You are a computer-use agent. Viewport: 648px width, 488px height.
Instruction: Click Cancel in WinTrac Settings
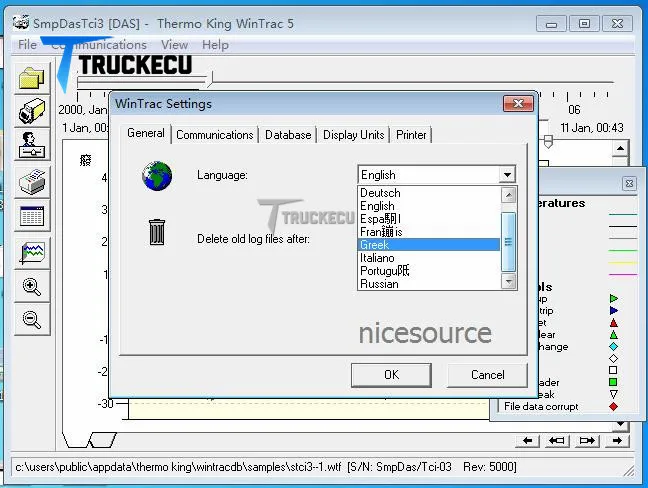point(487,375)
